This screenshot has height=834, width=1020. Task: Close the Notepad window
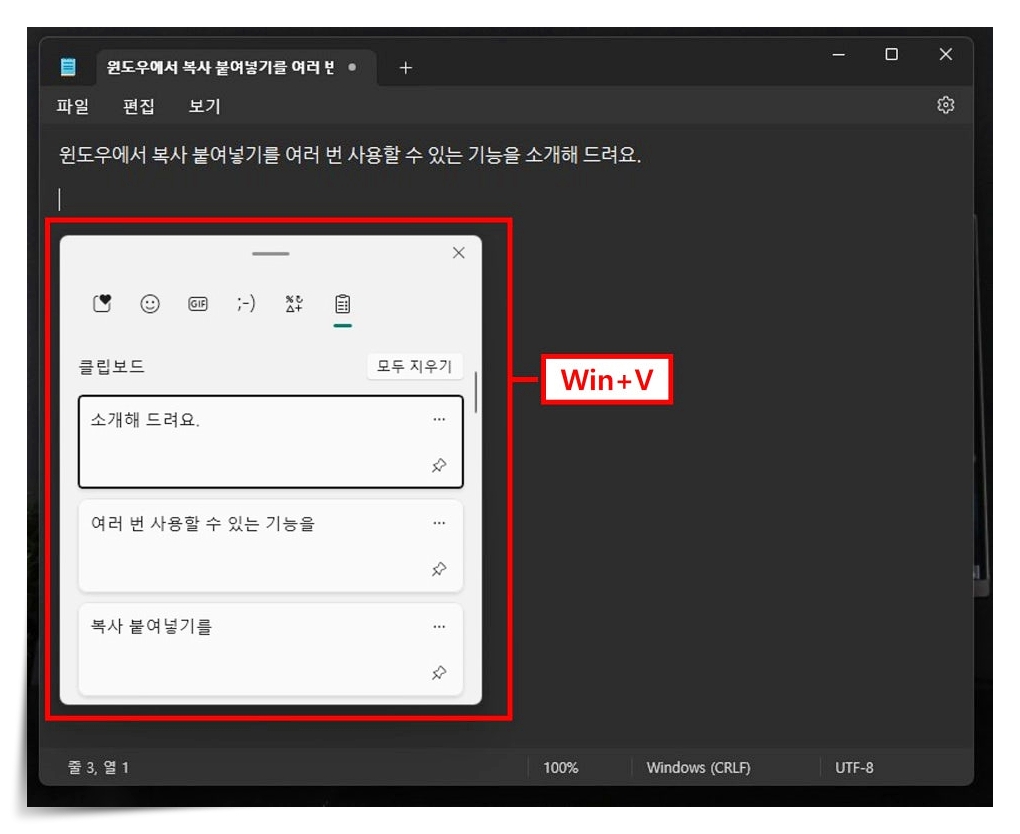pyautogui.click(x=946, y=54)
